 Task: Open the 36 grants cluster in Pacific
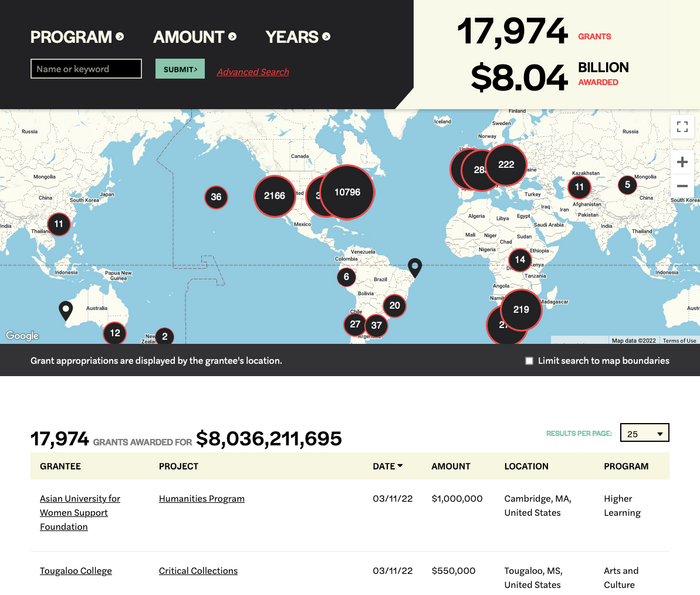pos(216,197)
